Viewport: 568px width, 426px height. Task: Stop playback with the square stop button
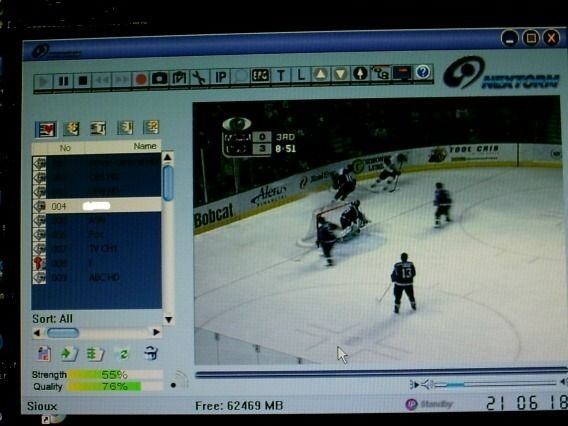tap(83, 81)
